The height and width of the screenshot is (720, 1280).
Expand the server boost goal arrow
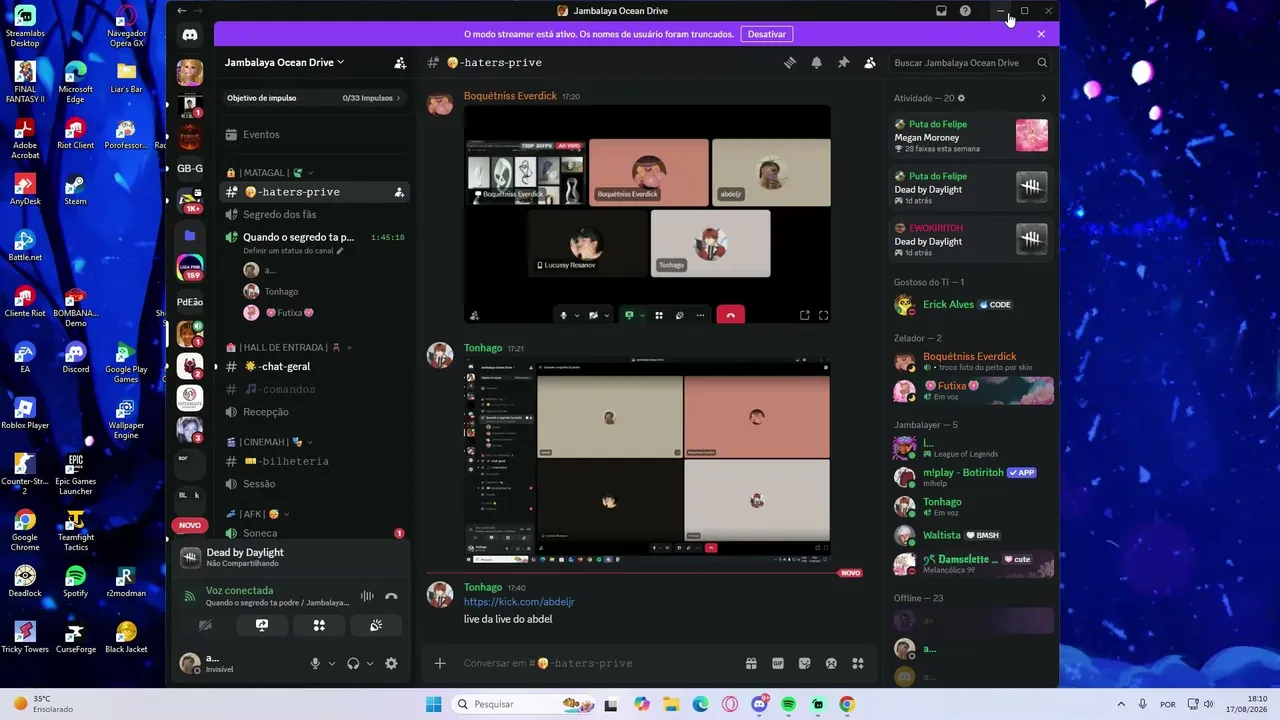(x=398, y=98)
